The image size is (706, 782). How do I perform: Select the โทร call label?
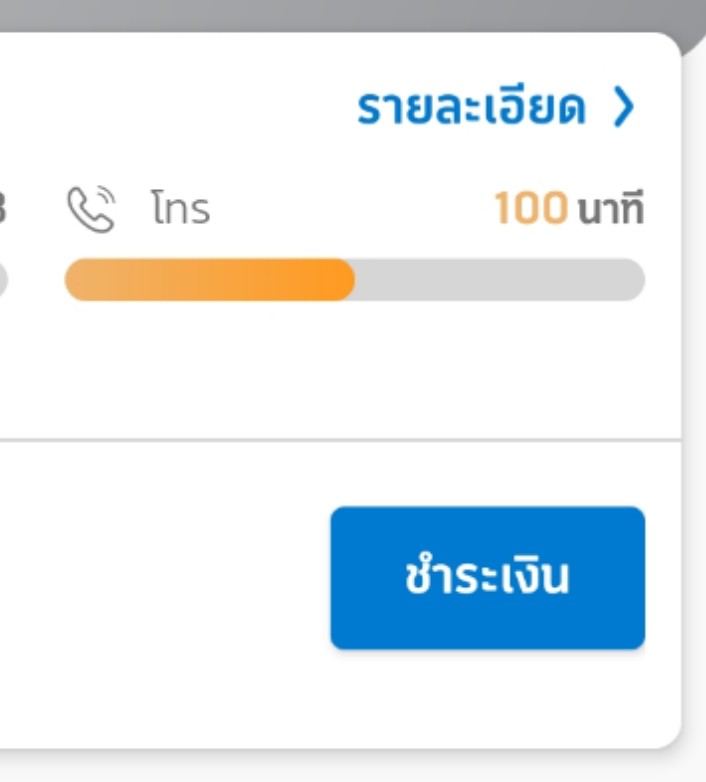(x=181, y=211)
